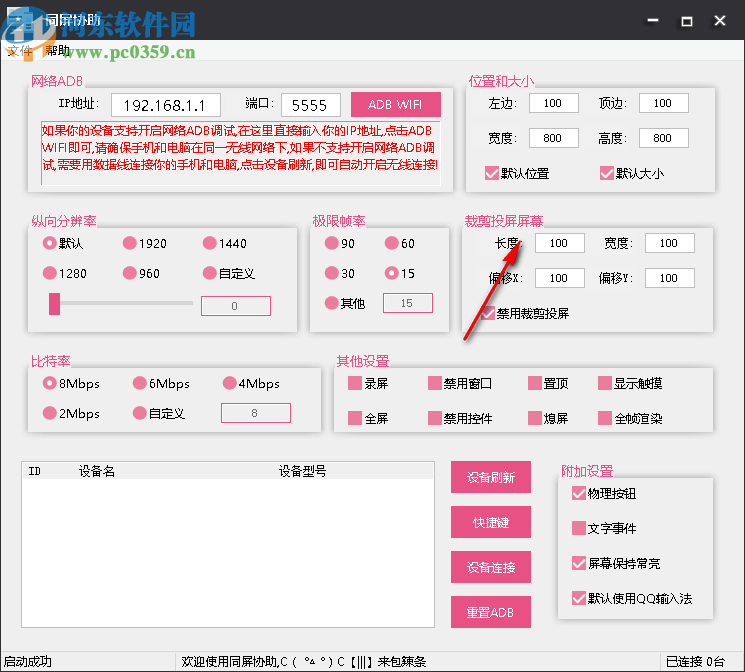
Task: Select the 960 resolution option
Action: click(129, 273)
